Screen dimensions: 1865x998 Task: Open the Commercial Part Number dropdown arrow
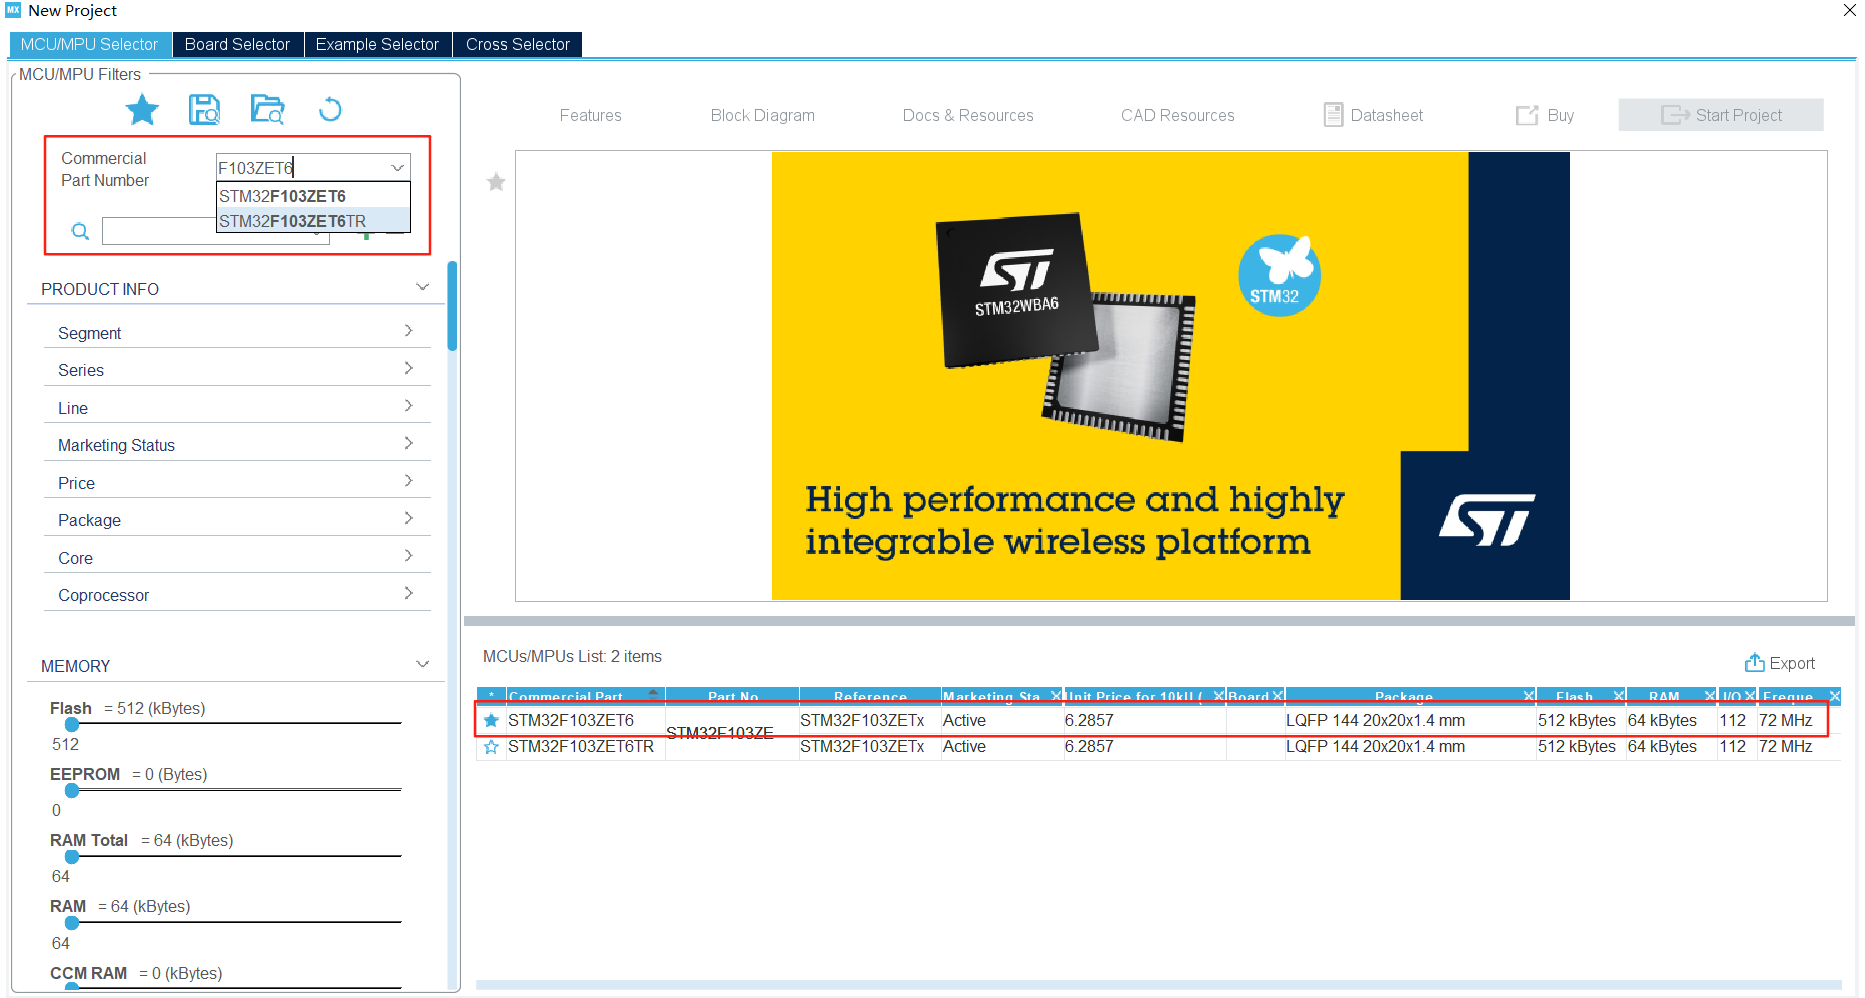coord(397,168)
